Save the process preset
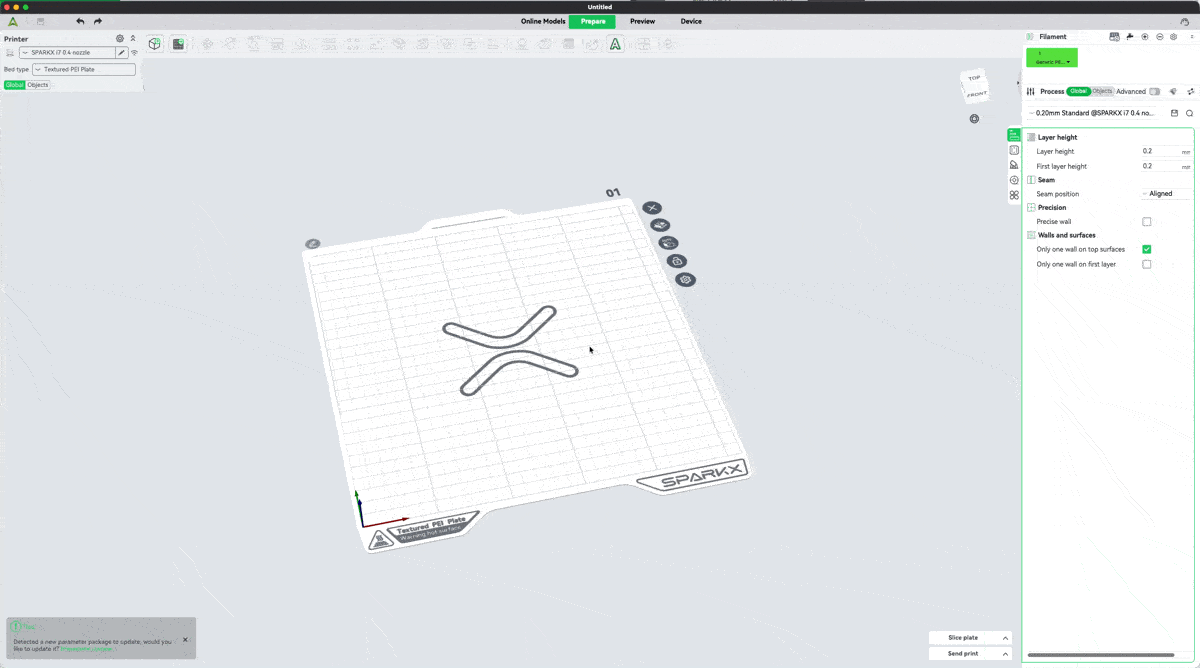Screen dimensions: 1200x668 click(x=1174, y=113)
